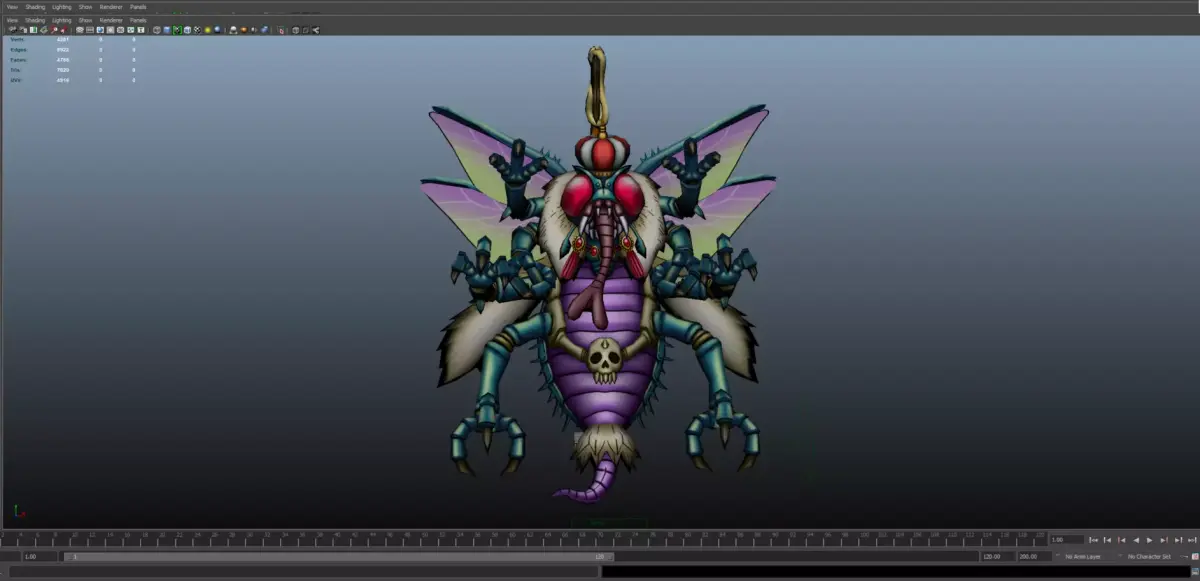Open the Camera Attributes toolbar icon

[x=23, y=30]
